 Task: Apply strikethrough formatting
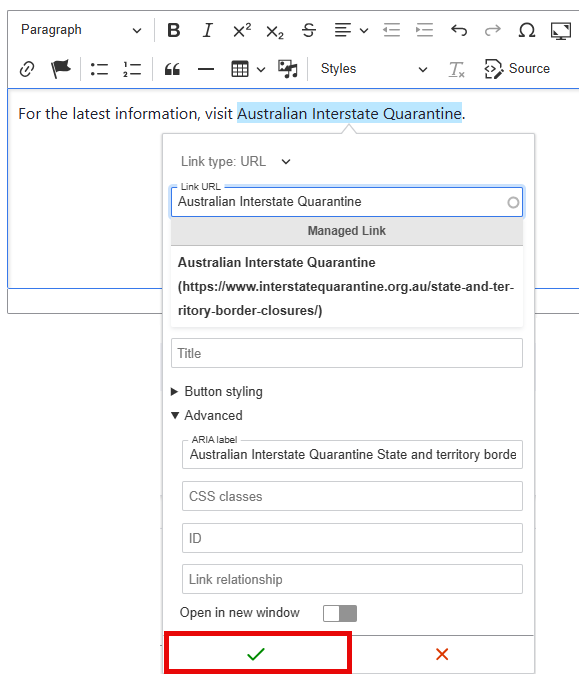[x=309, y=30]
